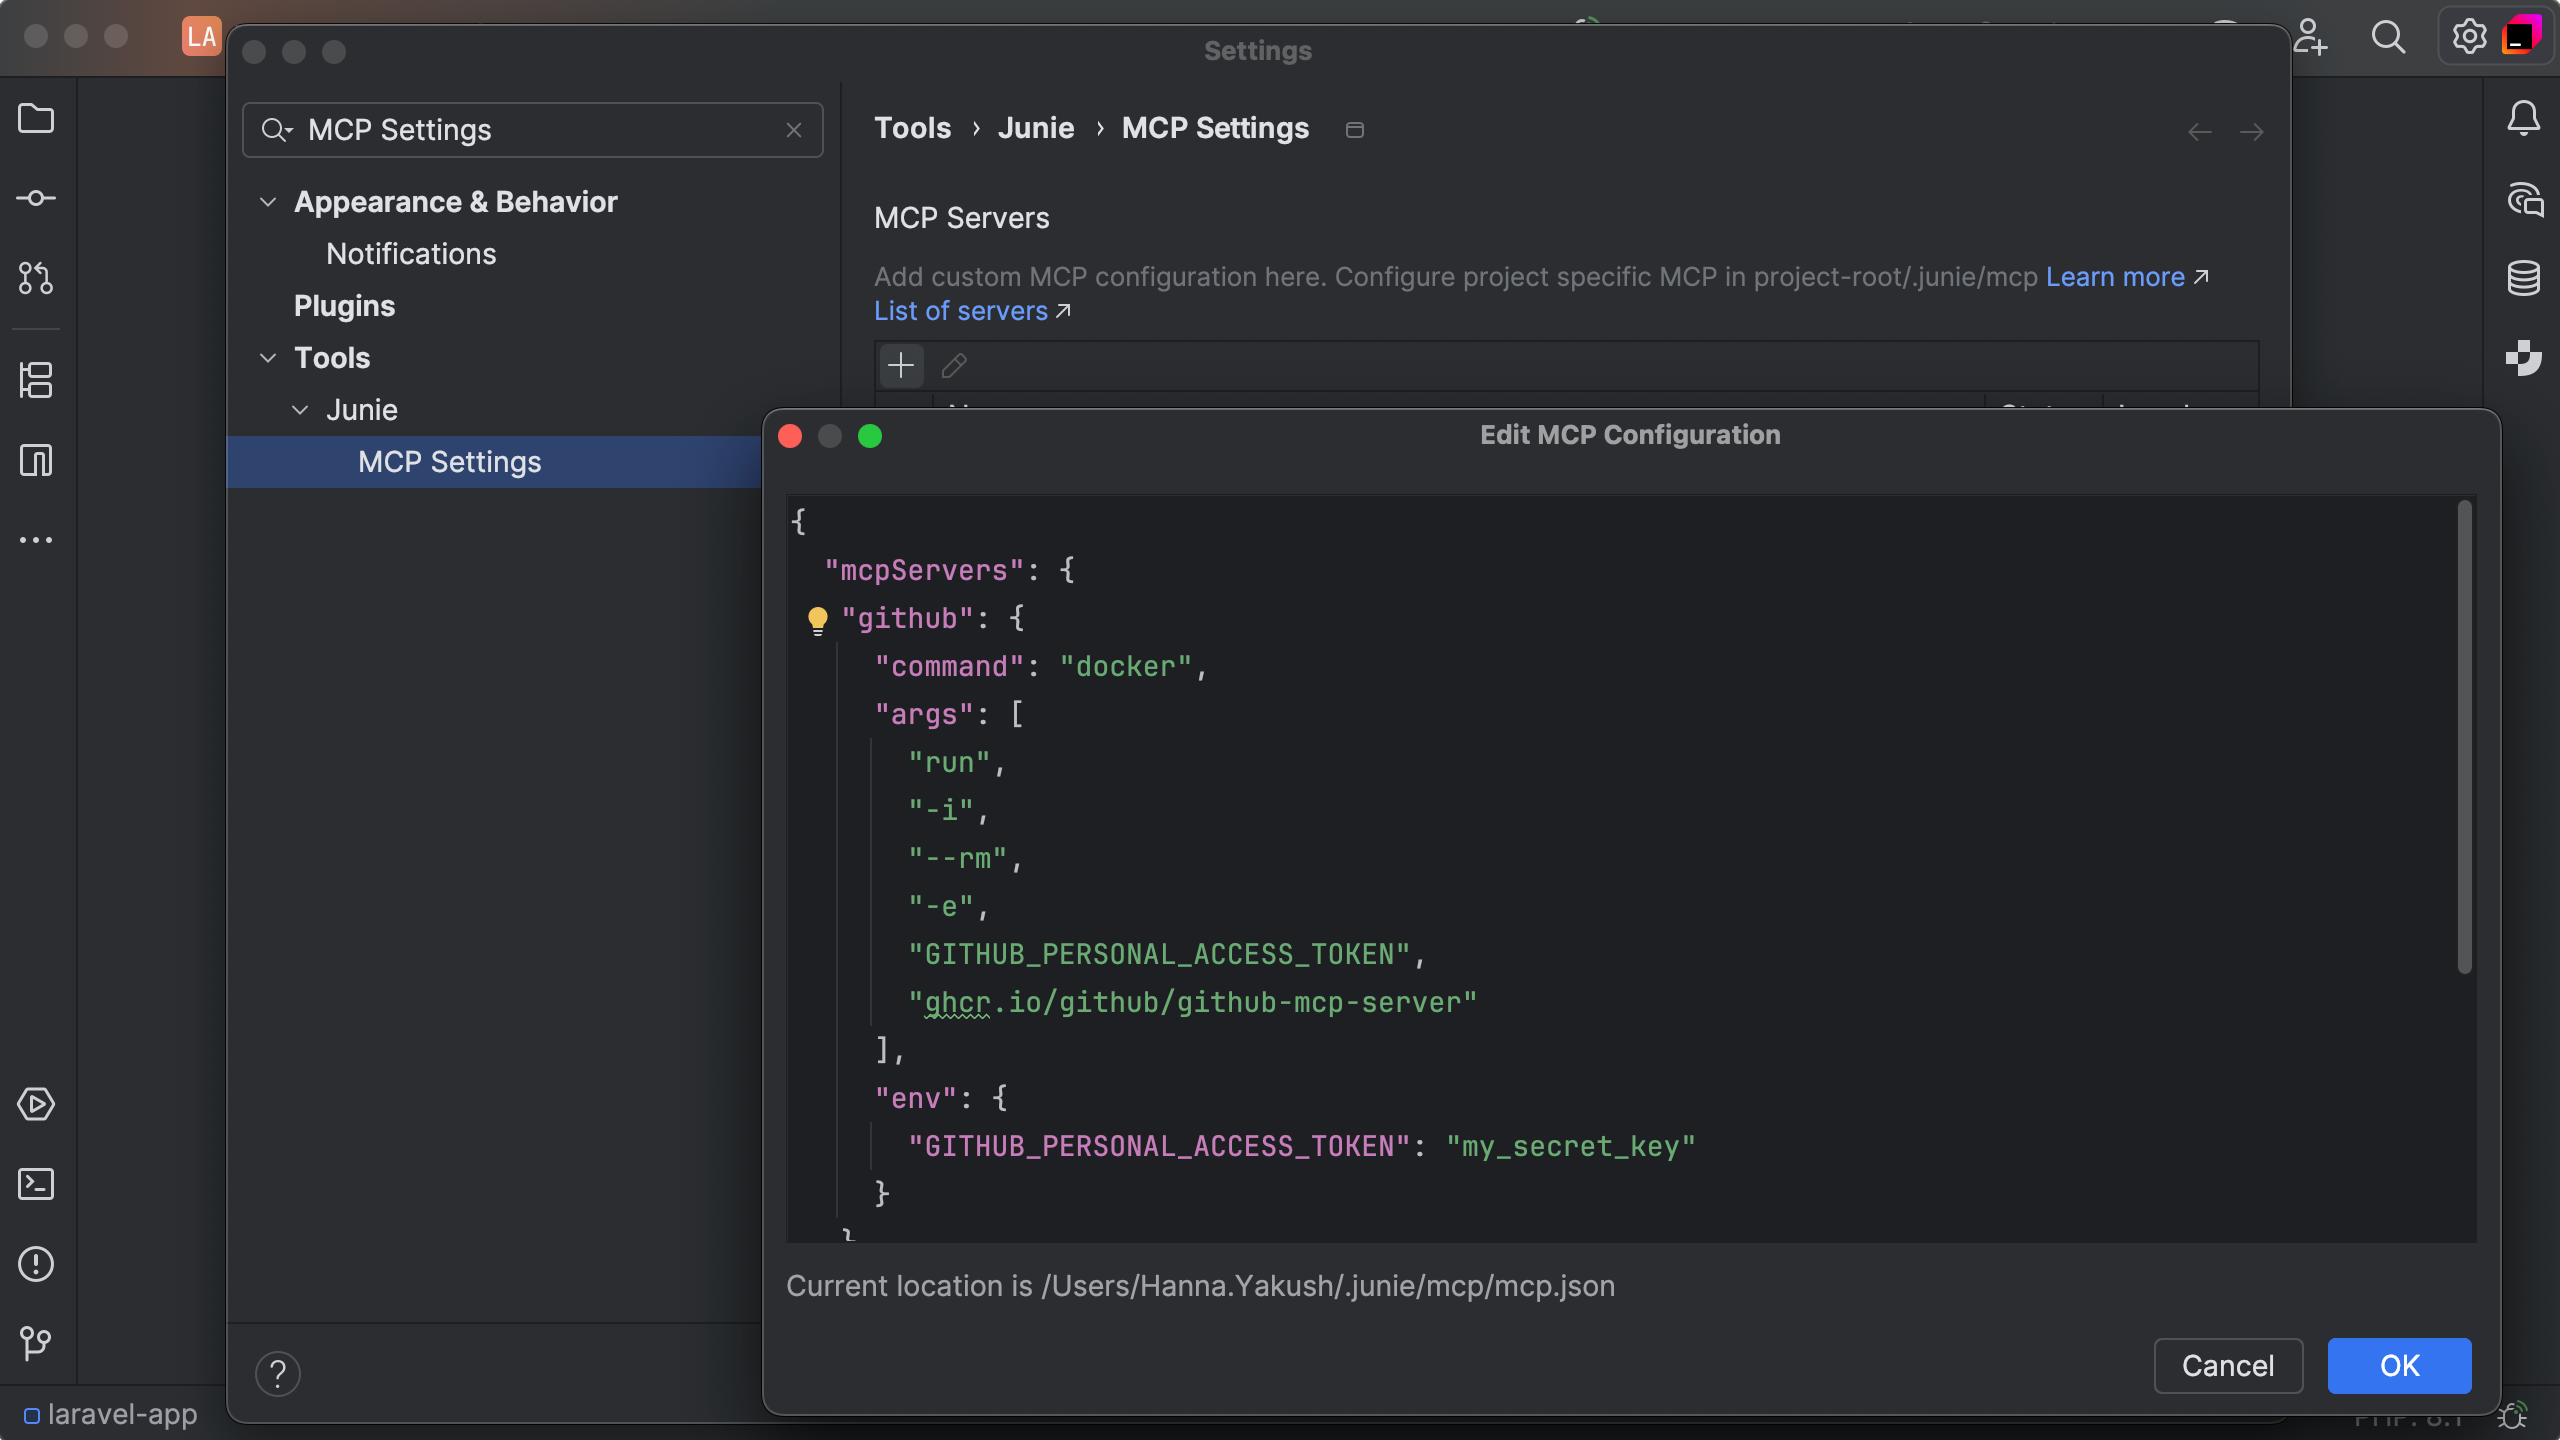Open the Bookmarks tool window icon
Viewport: 2560px width, 1440px height.
point(36,460)
